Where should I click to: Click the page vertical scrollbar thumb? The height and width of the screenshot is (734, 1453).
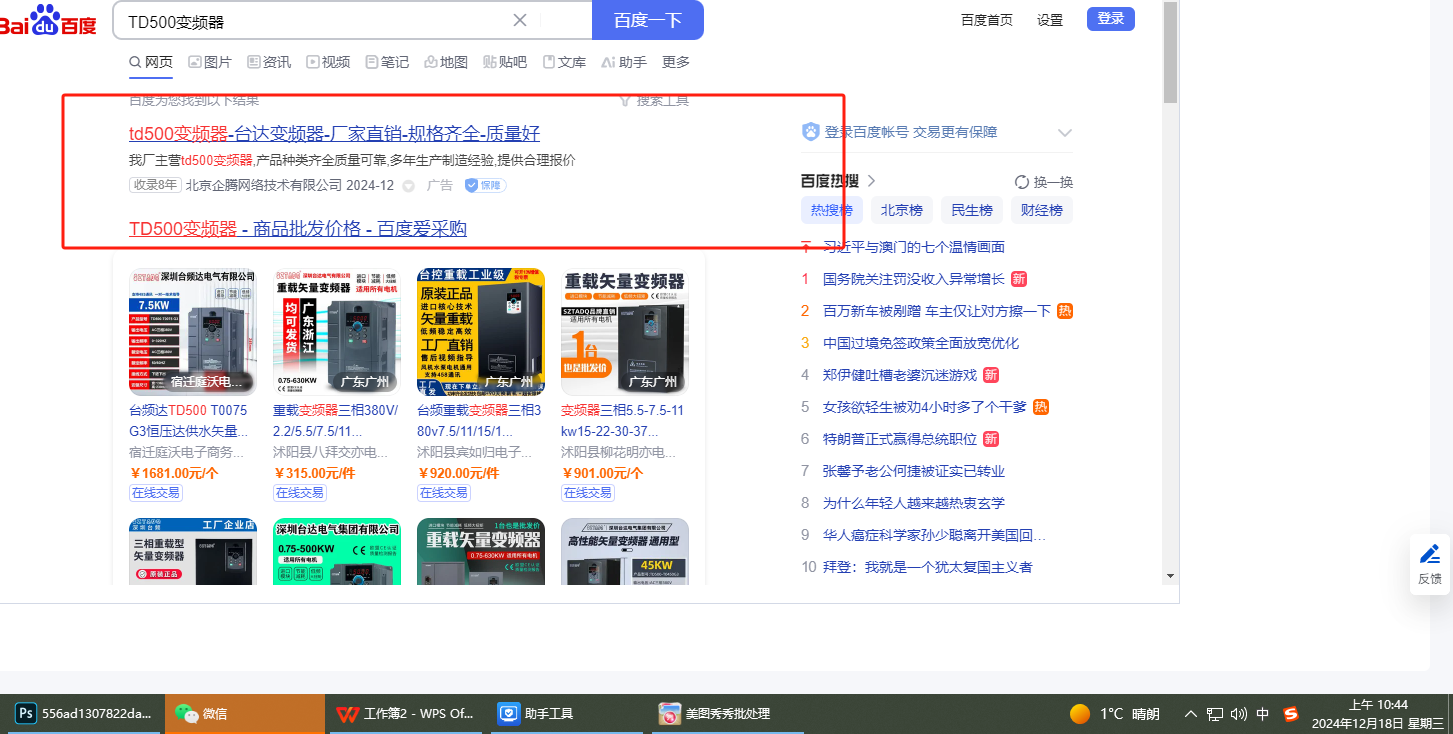[x=1170, y=52]
